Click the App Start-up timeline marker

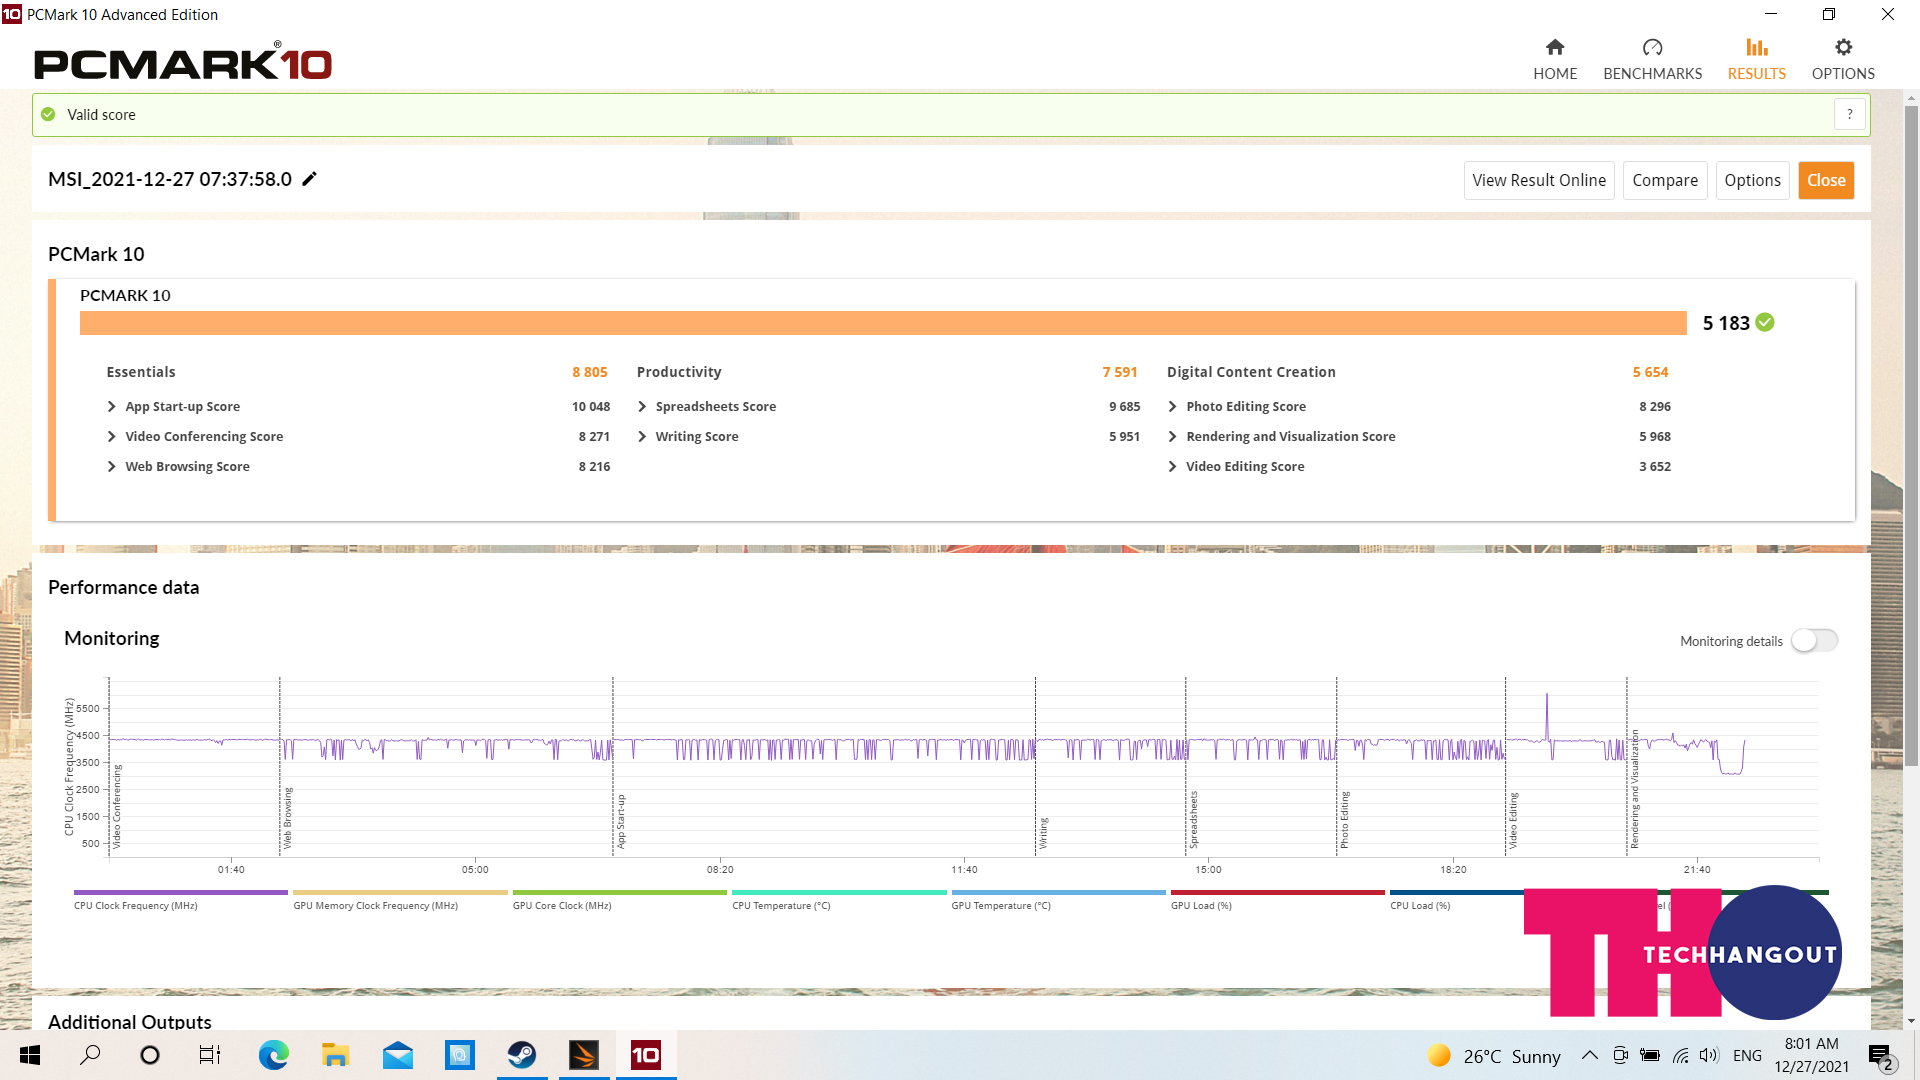[620, 821]
